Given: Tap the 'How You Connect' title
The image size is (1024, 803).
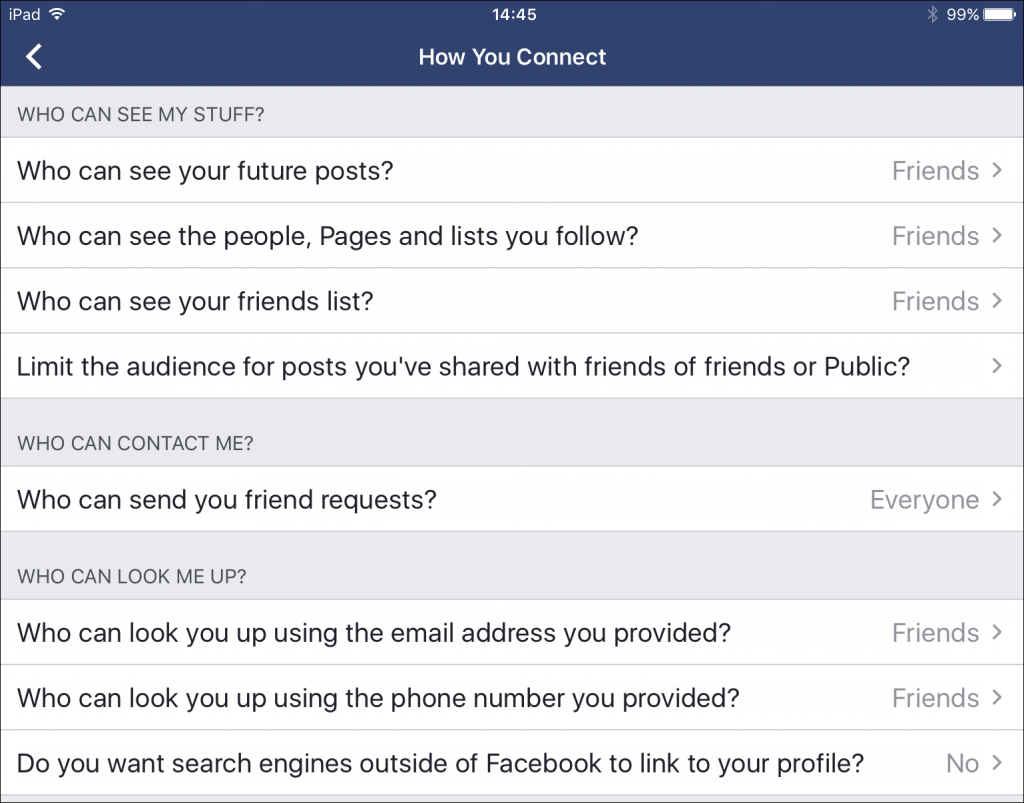Looking at the screenshot, I should click(512, 57).
